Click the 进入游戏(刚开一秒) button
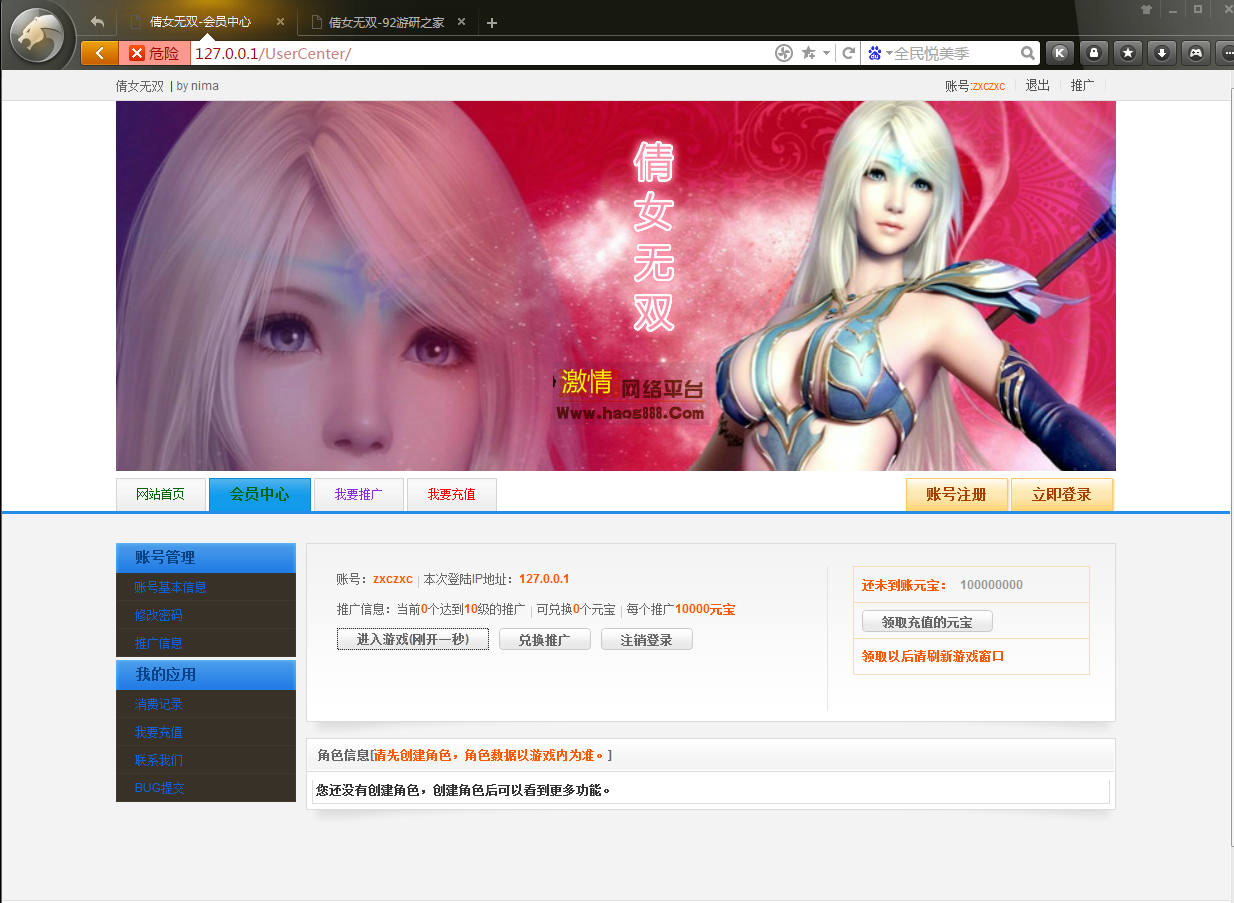 pyautogui.click(x=413, y=639)
